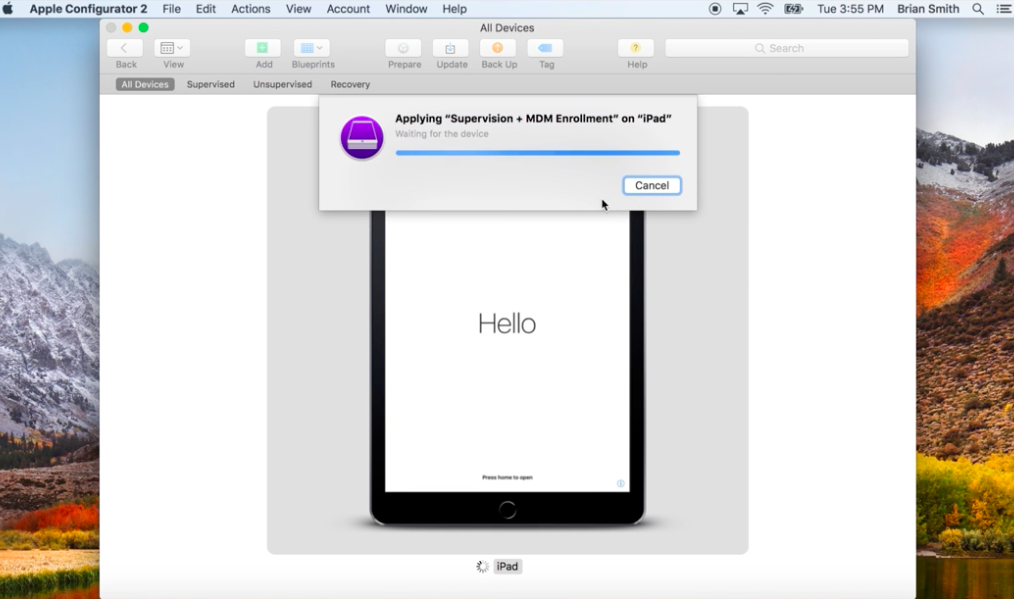This screenshot has height=599, width=1014.
Task: Open the Apple Configurator 2 menu
Action: 88,9
